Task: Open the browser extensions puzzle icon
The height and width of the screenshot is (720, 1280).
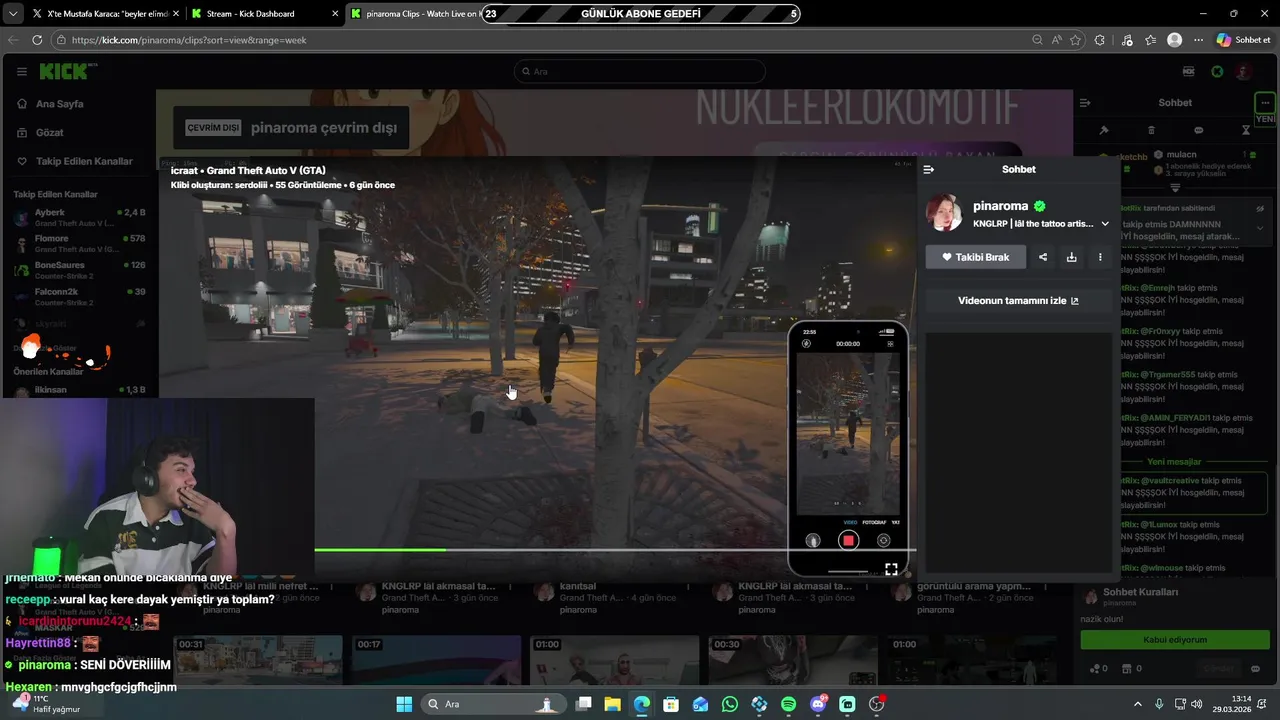Action: click(x=1100, y=40)
